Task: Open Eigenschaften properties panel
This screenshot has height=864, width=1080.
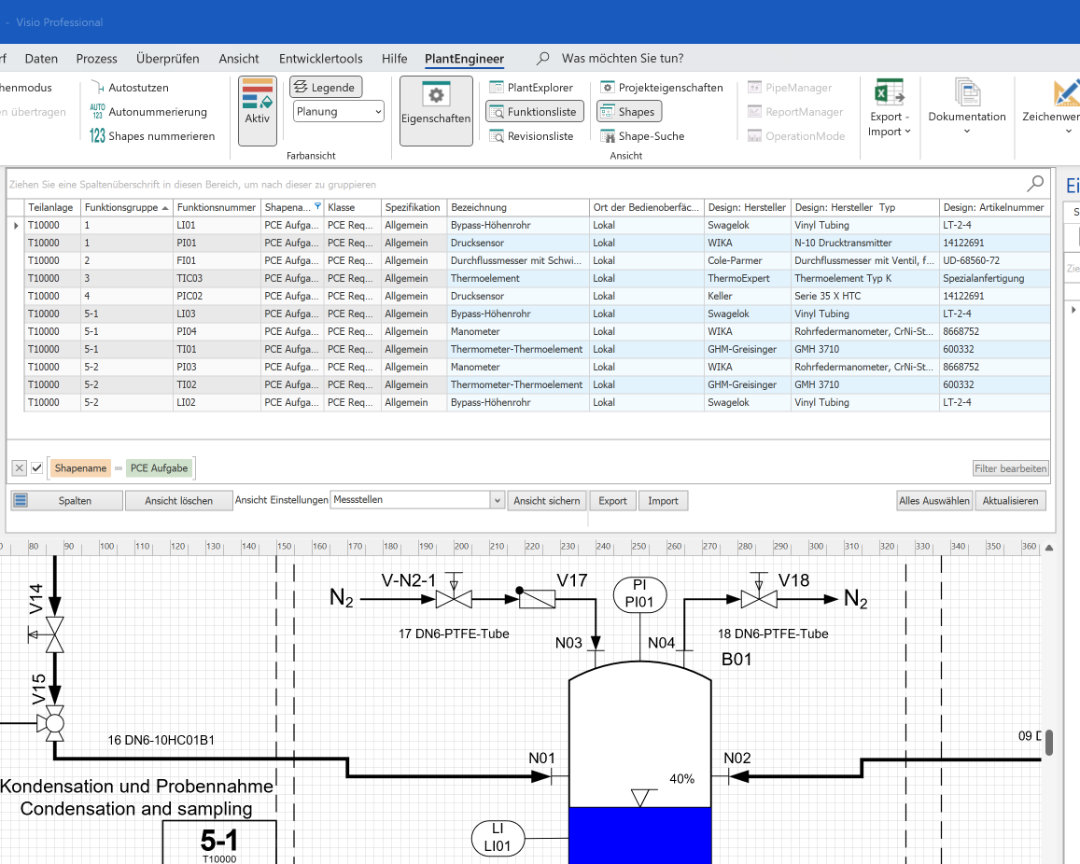Action: click(436, 110)
